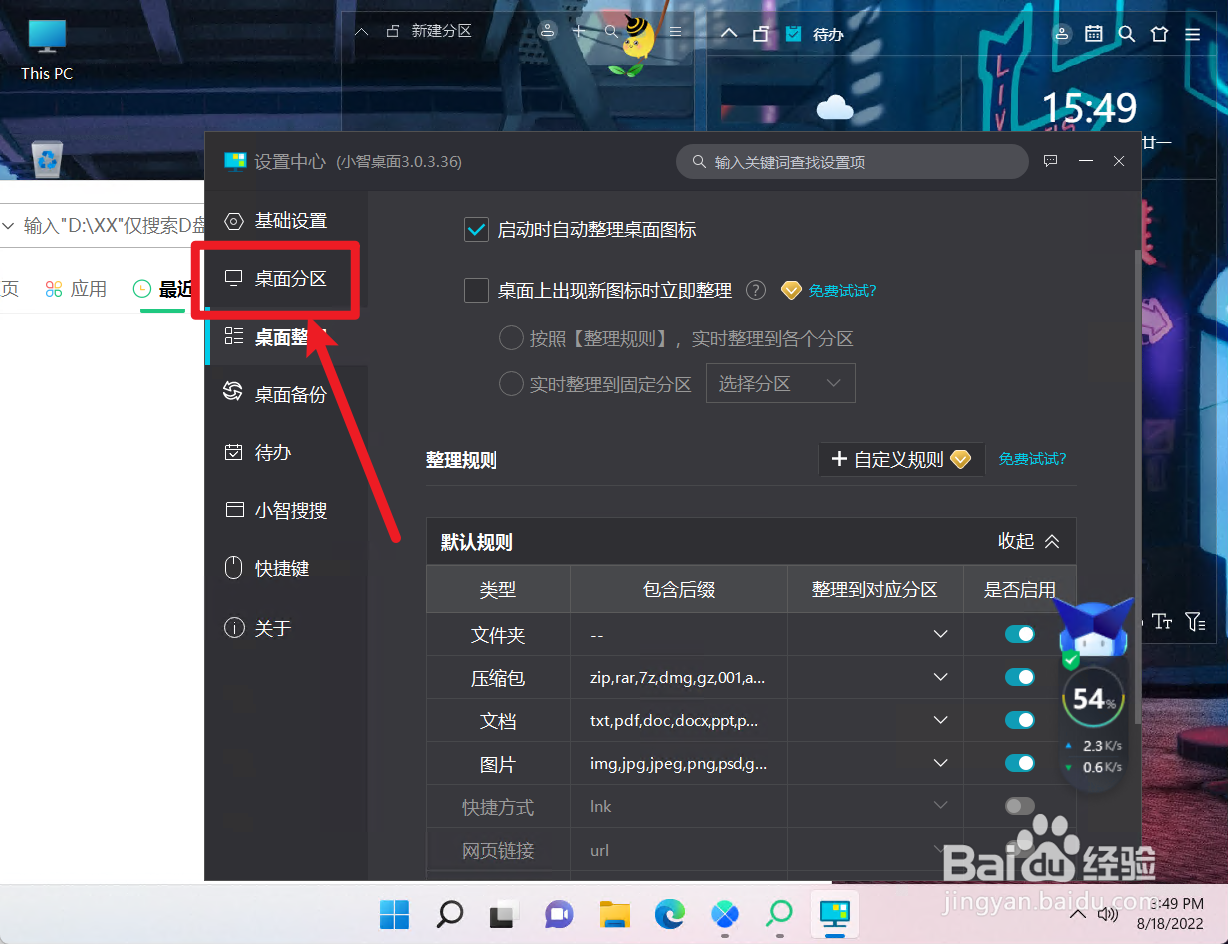Open 小智搜搜 in settings sidebar
This screenshot has width=1228, height=944.
[x=287, y=510]
